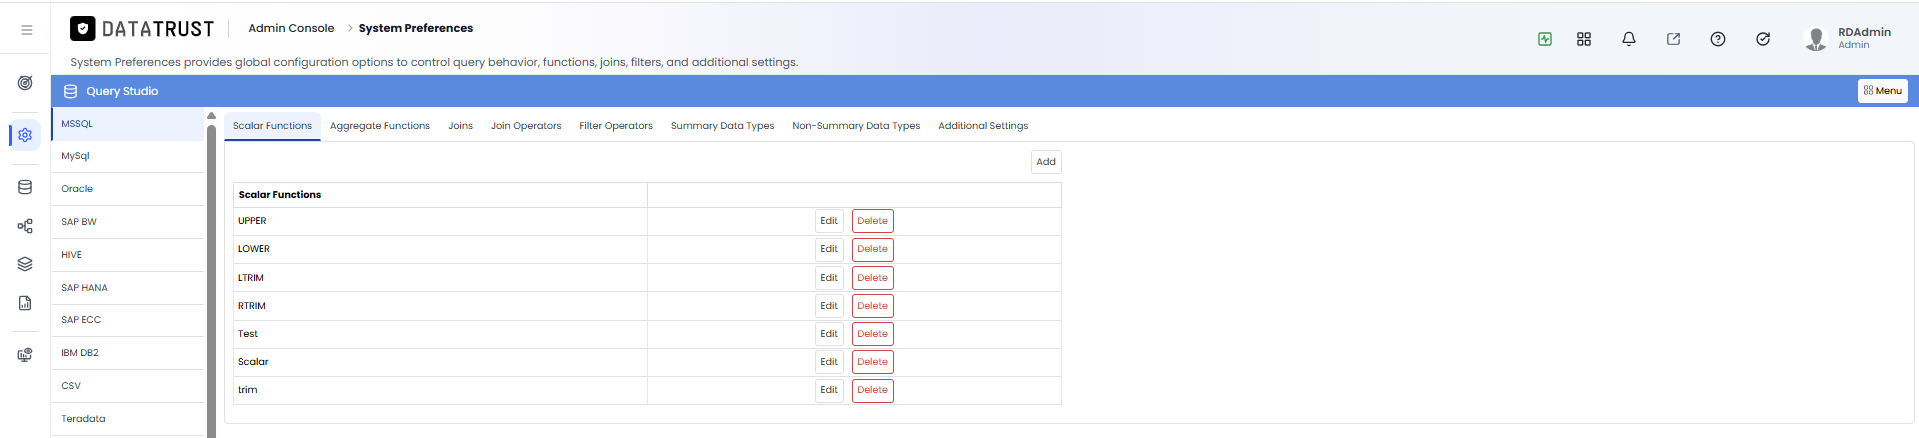1919x438 pixels.
Task: Open the hamburger menu icon
Action: click(27, 30)
